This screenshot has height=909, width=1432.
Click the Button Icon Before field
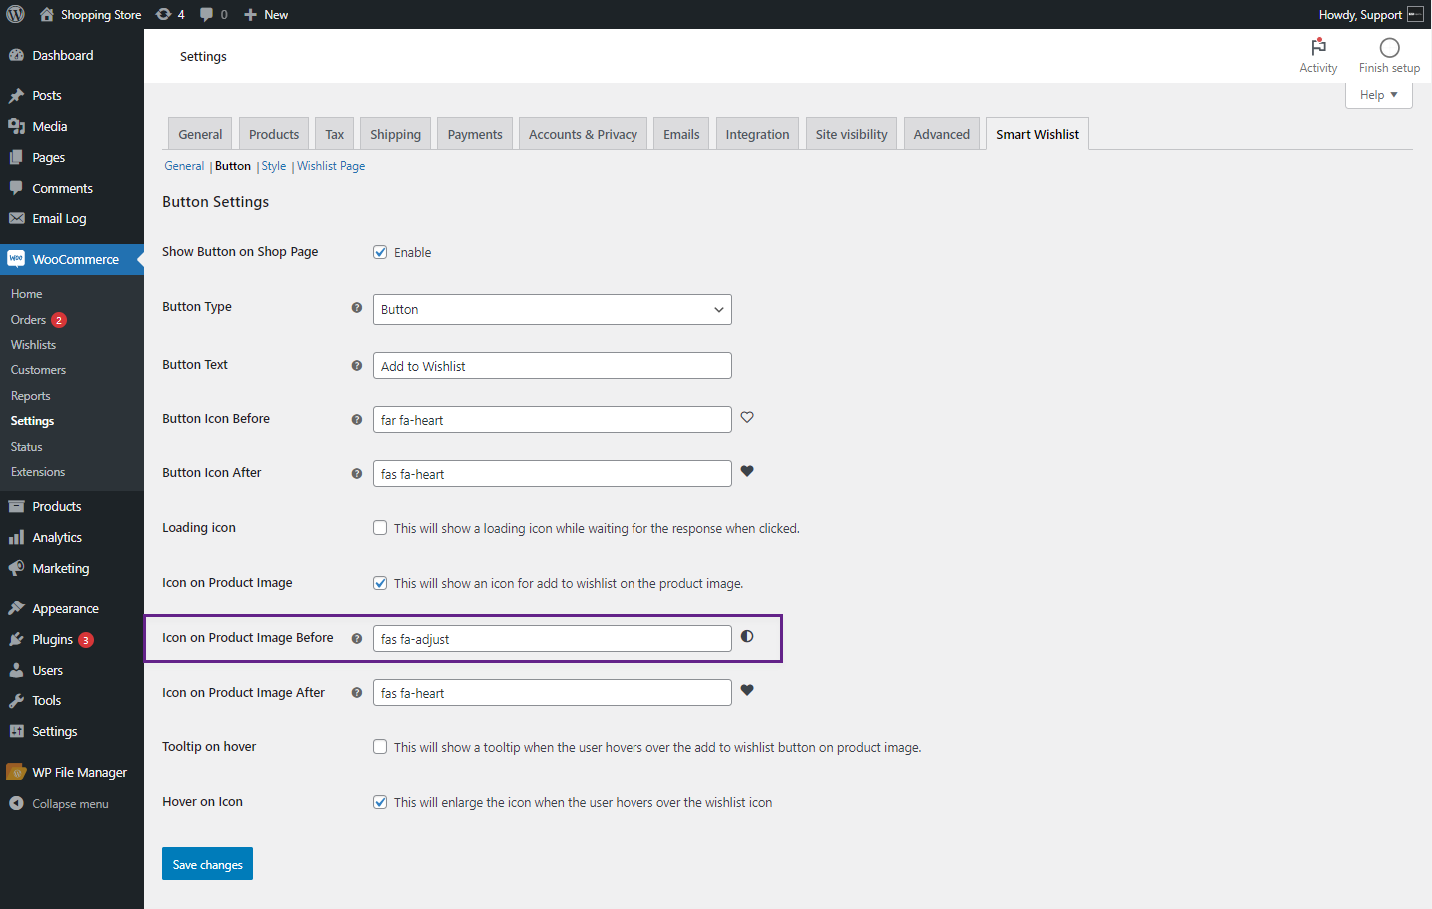click(552, 420)
